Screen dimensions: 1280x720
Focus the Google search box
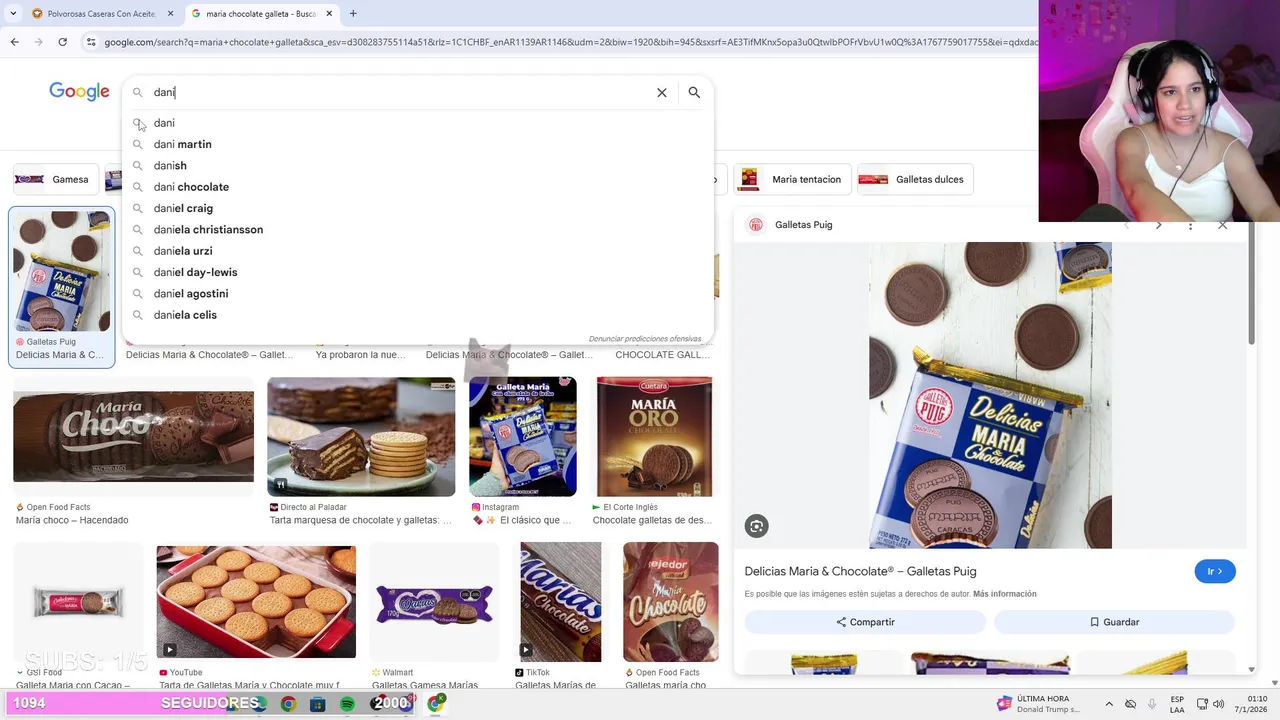pos(400,92)
